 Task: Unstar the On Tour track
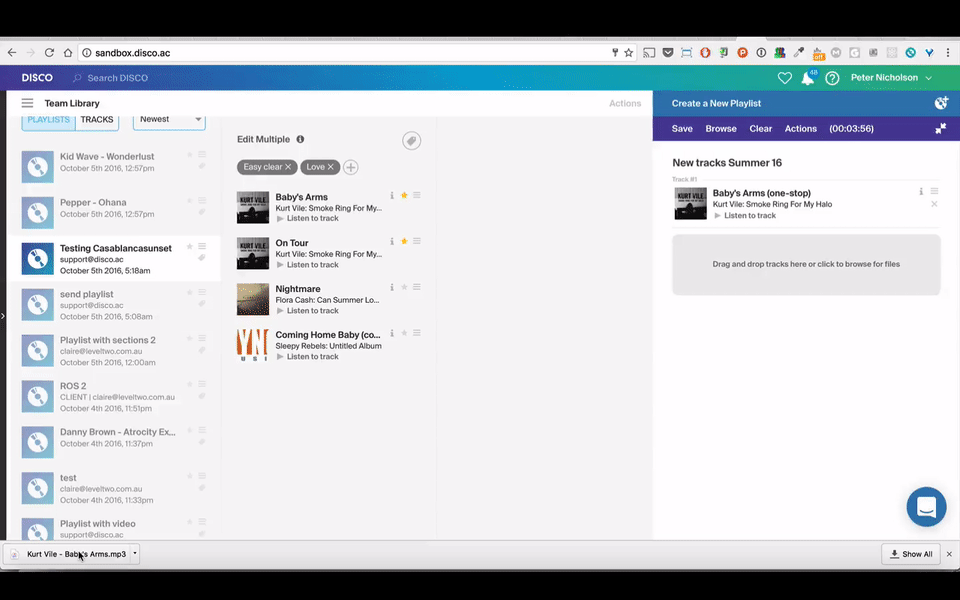404,241
